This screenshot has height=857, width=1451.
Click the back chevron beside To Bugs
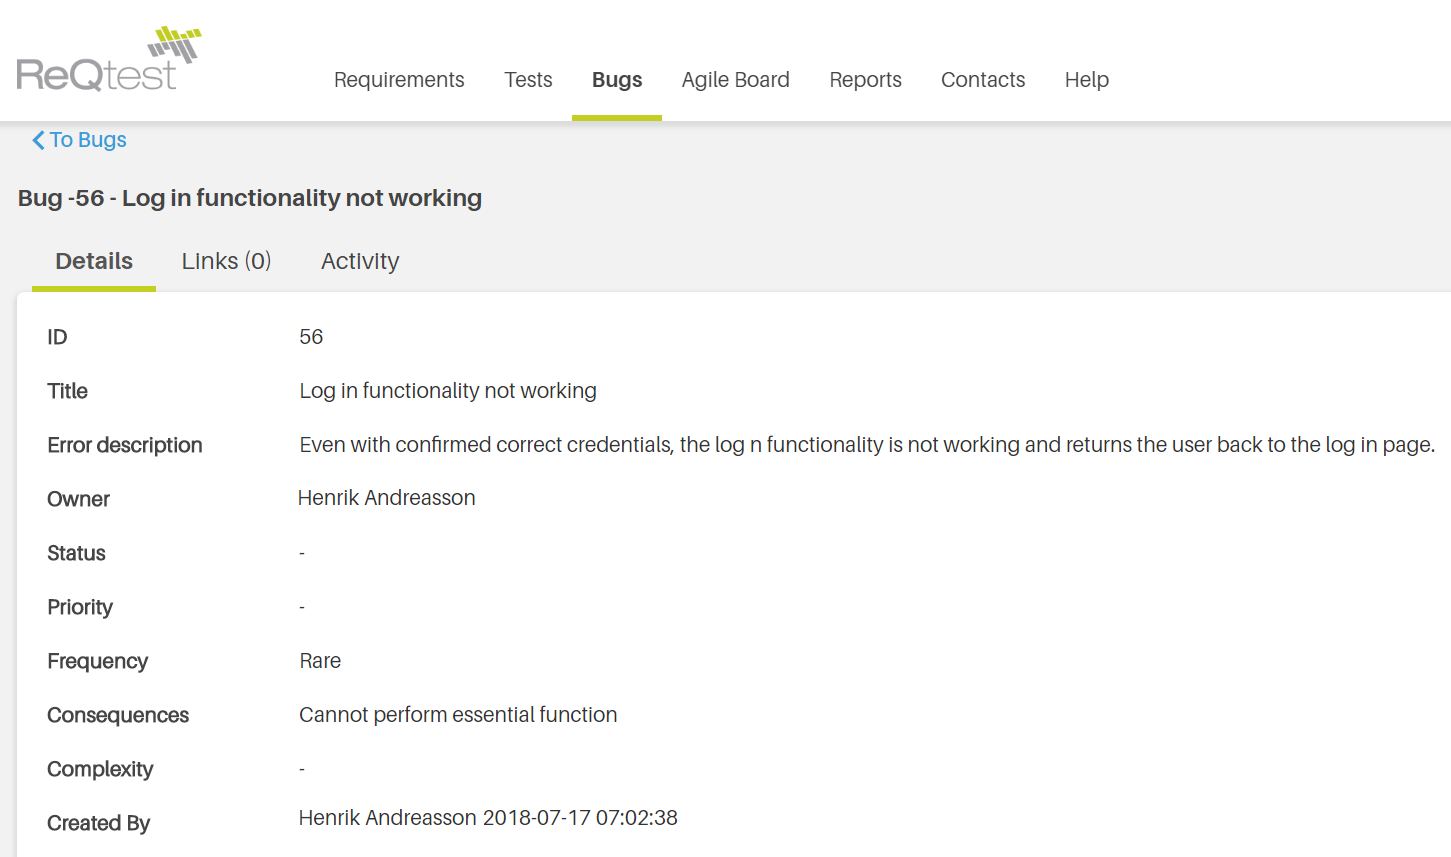(x=38, y=140)
